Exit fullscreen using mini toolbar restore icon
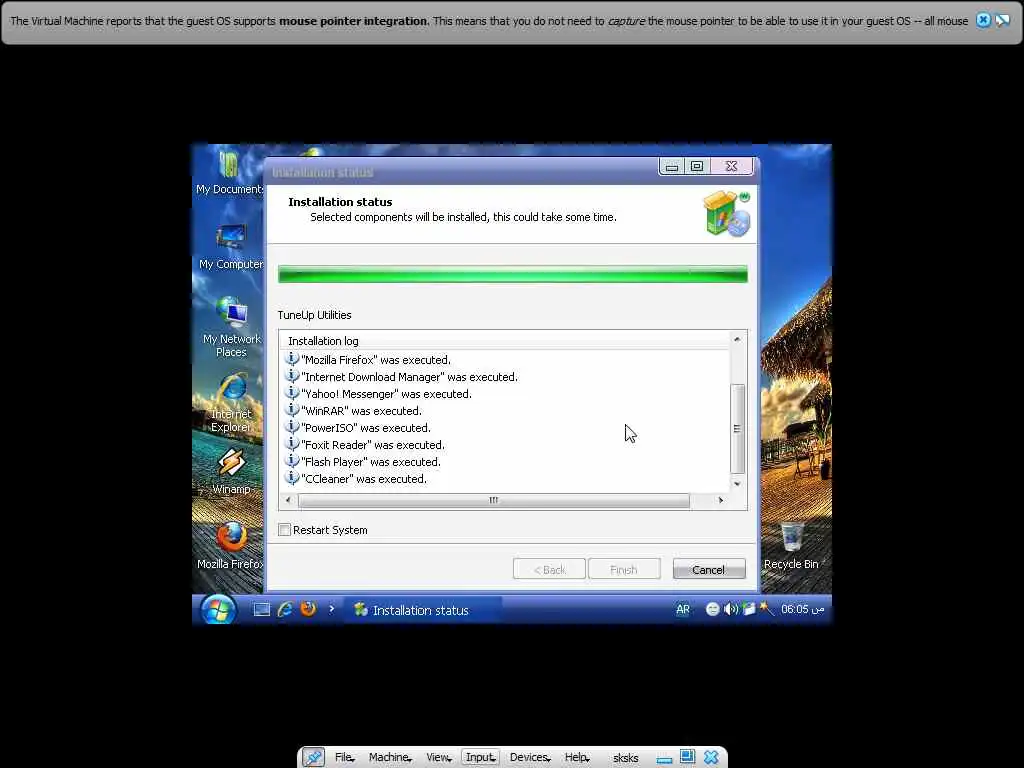Screen dimensions: 1024x768 [687, 757]
